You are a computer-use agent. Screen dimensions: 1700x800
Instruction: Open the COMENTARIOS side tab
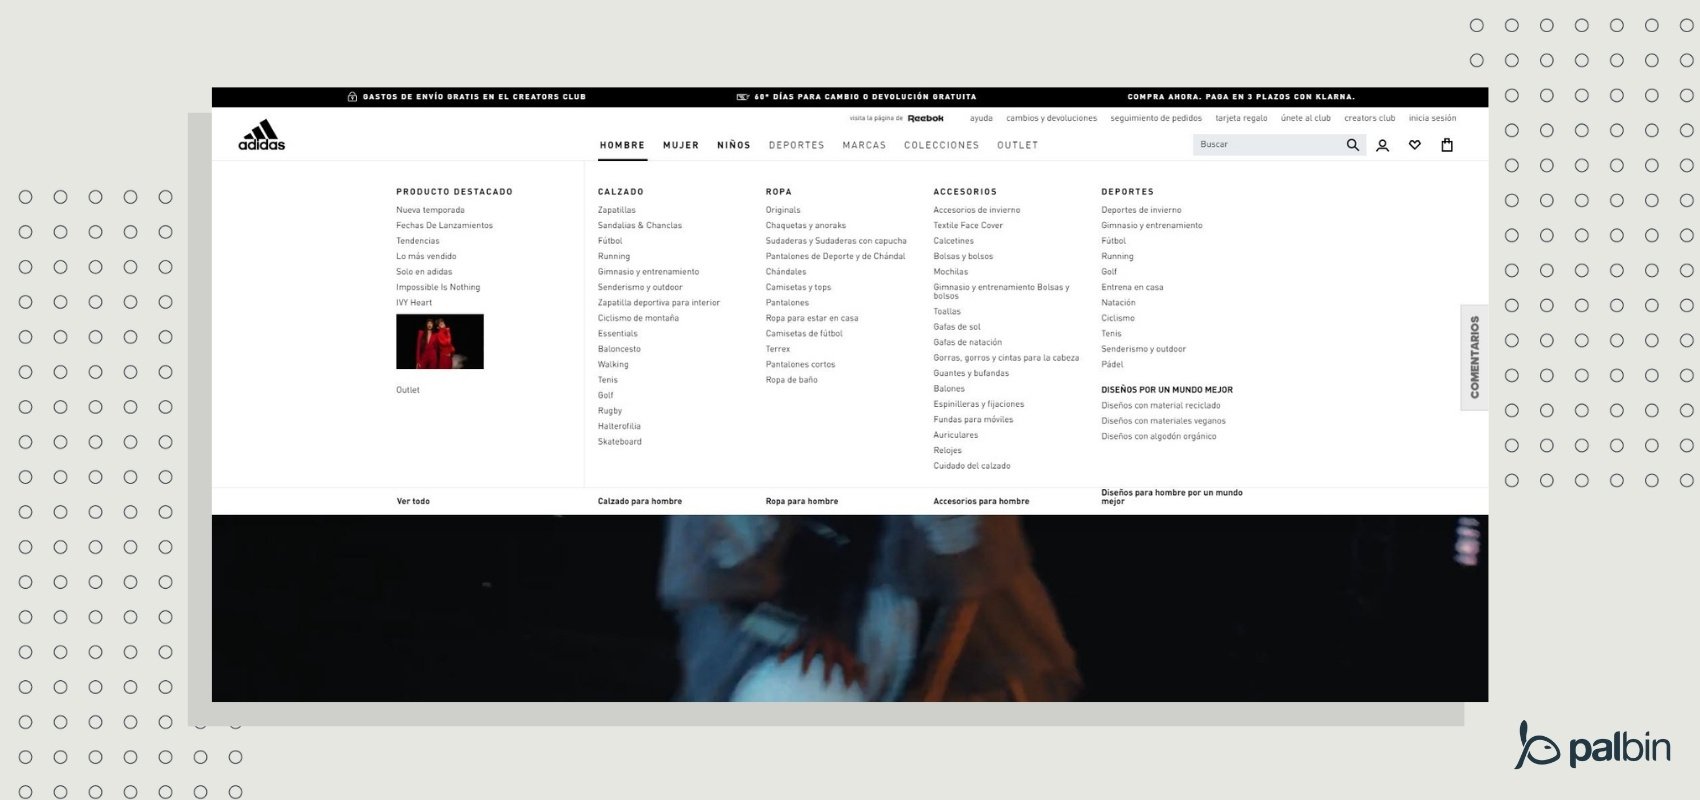coord(1474,357)
